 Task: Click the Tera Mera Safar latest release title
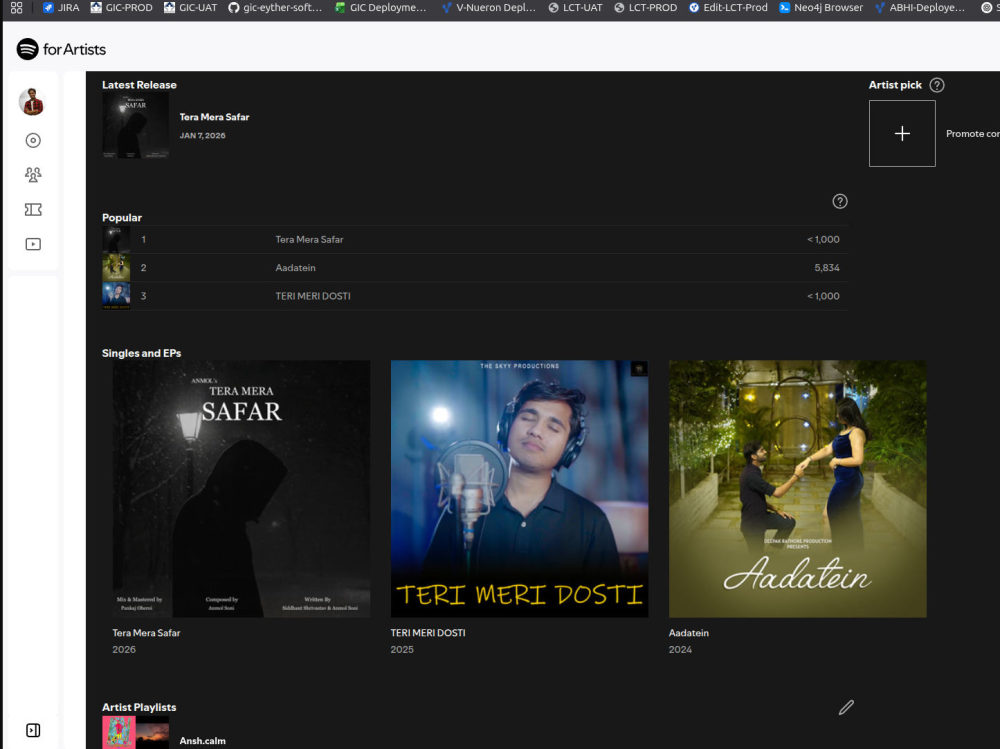click(214, 117)
